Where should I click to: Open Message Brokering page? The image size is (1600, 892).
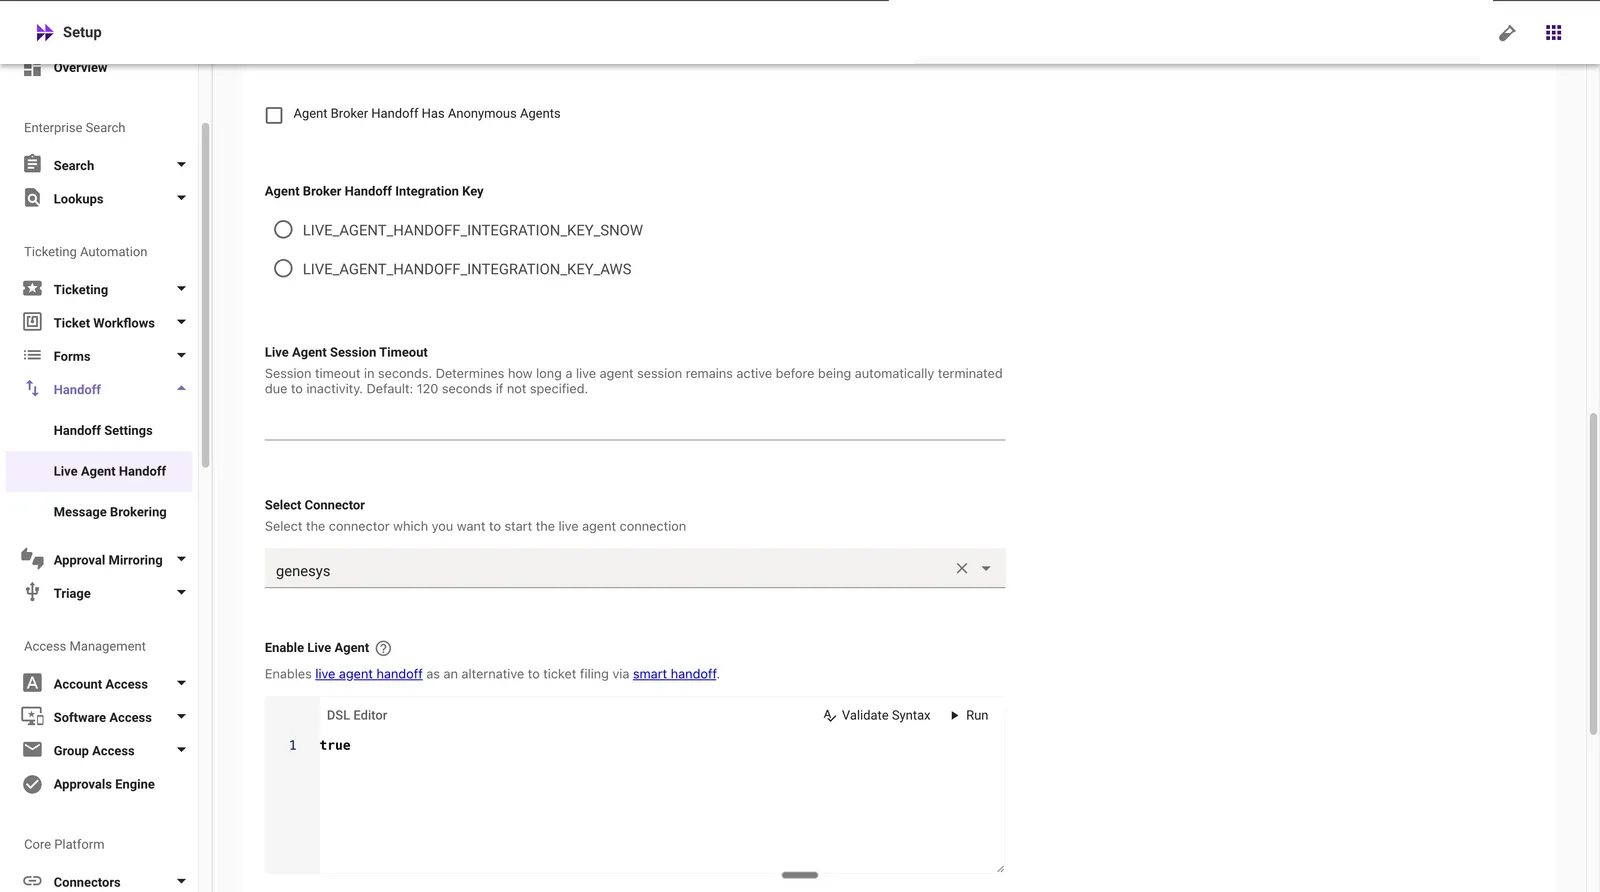pyautogui.click(x=110, y=512)
